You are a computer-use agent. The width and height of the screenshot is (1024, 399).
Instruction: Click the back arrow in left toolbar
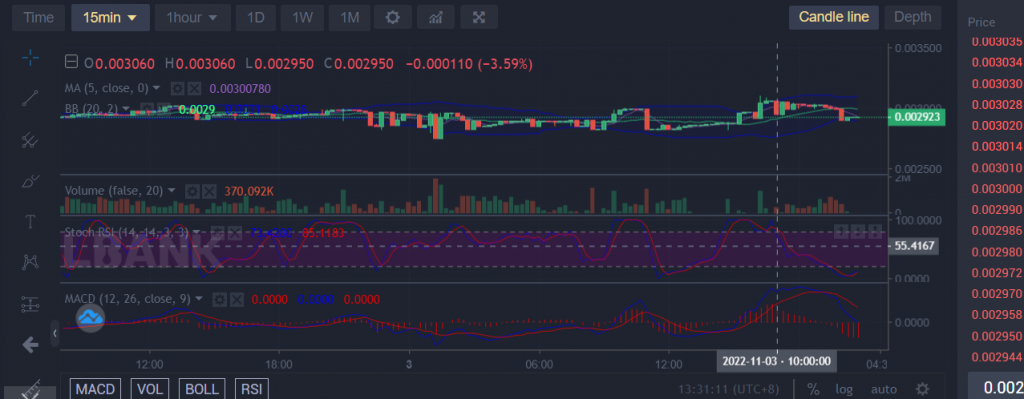pos(30,345)
